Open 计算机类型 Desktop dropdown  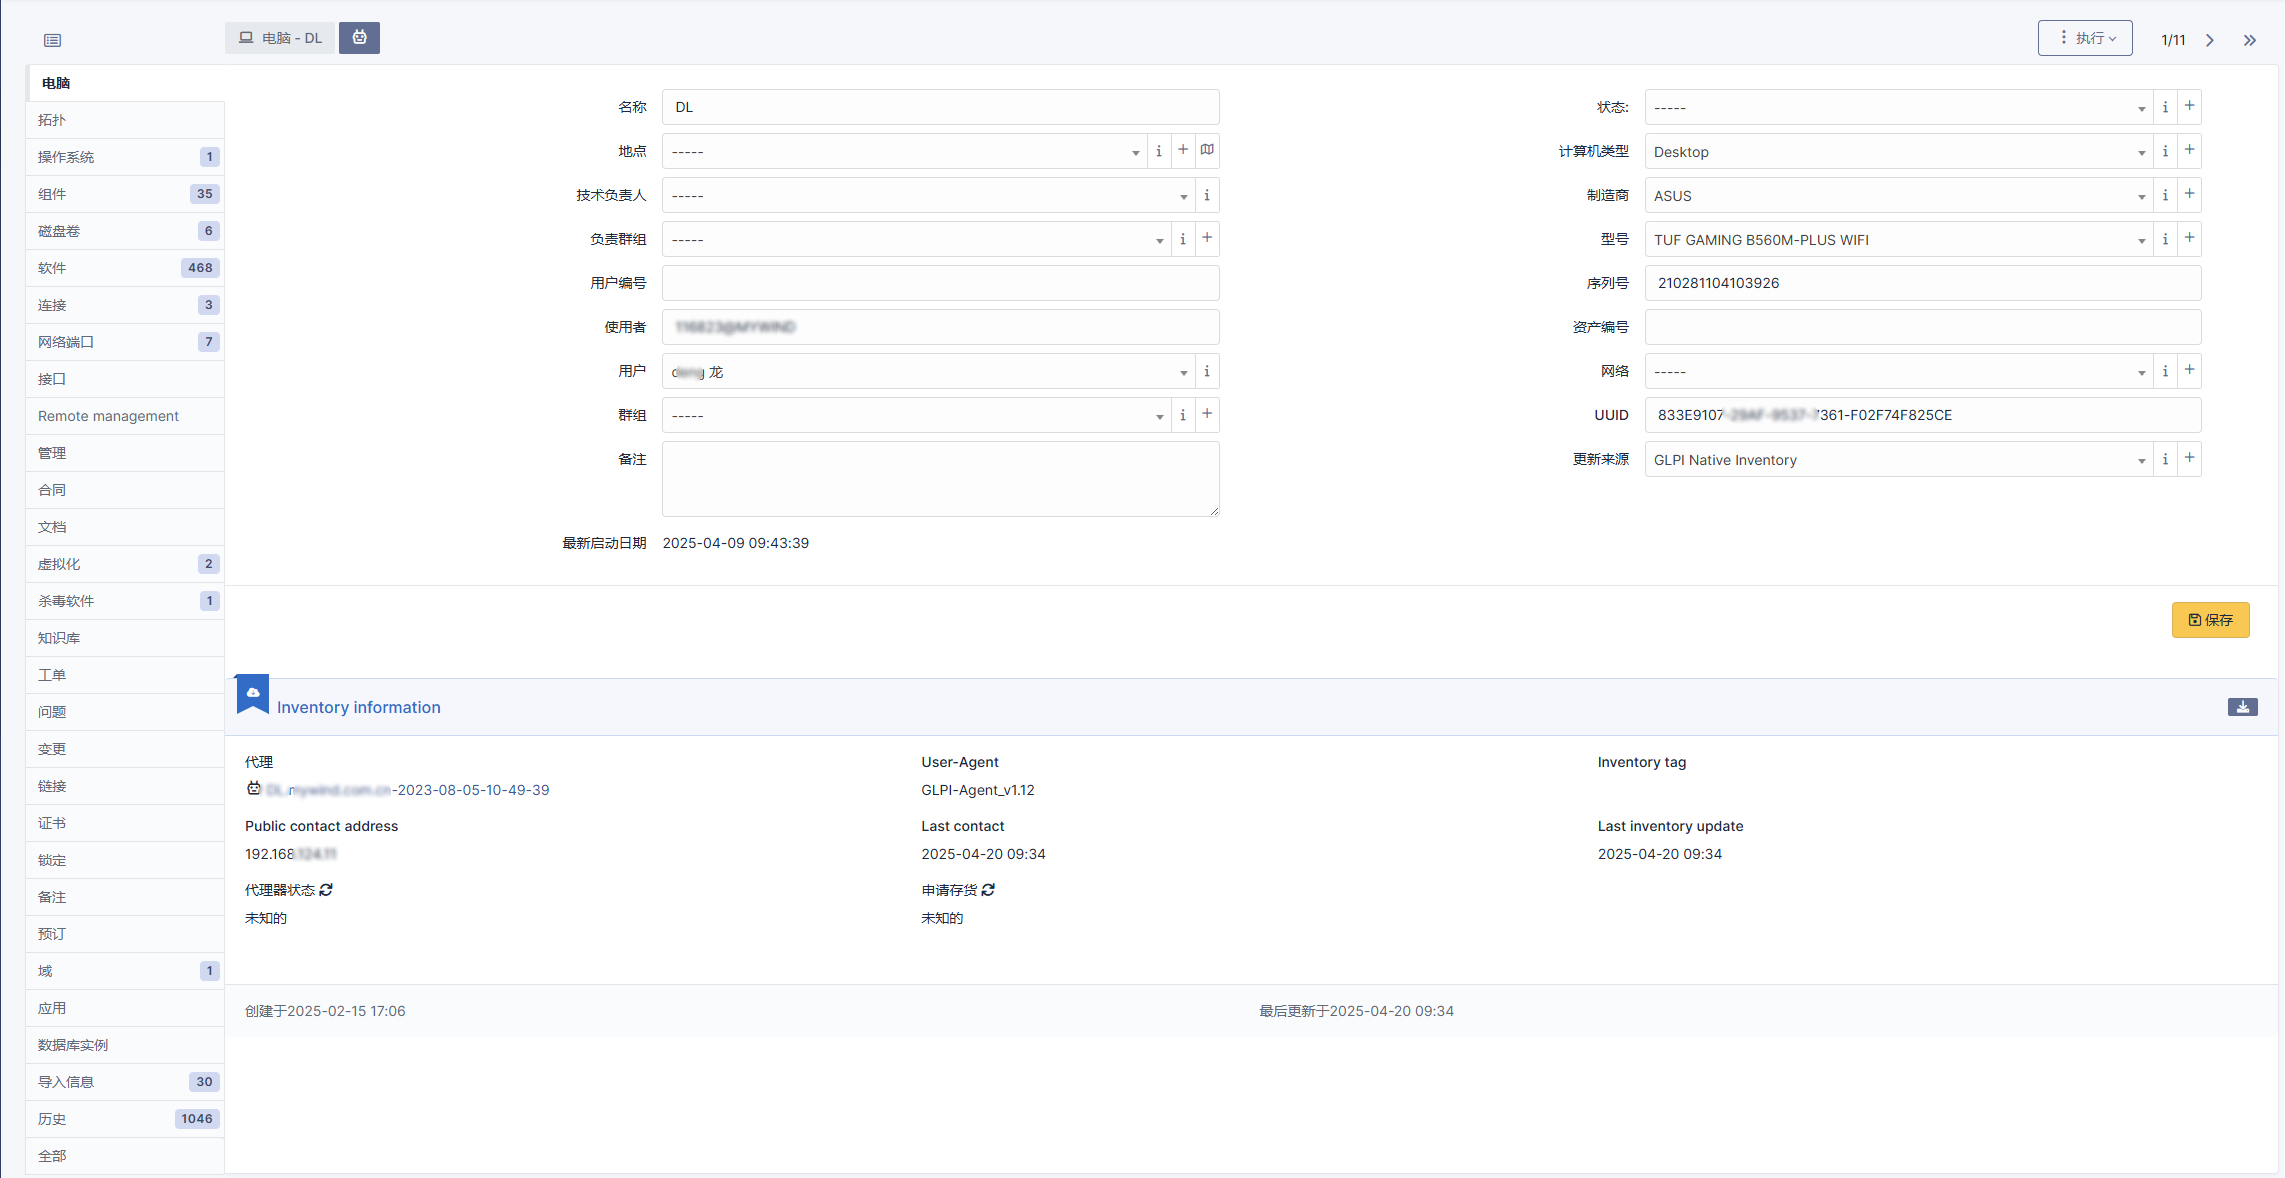pos(1899,151)
